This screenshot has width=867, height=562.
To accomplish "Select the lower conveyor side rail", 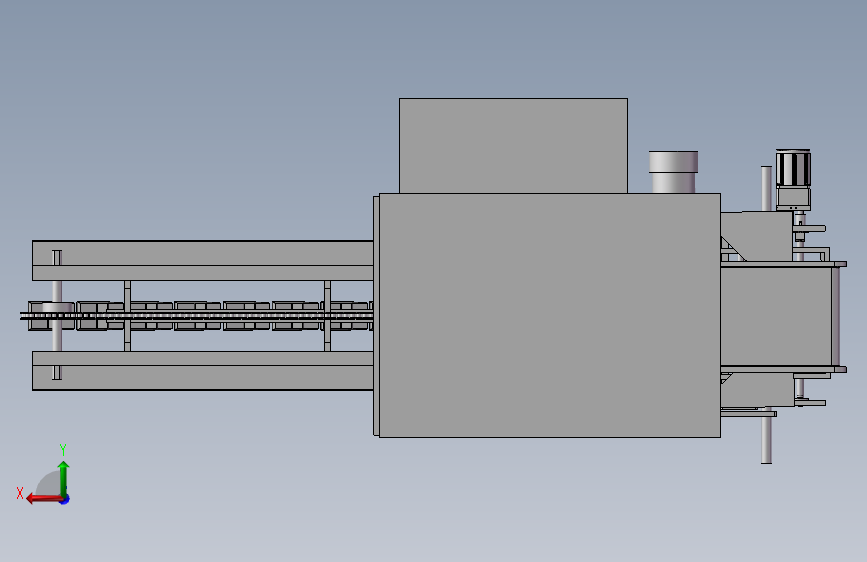I will (x=202, y=371).
